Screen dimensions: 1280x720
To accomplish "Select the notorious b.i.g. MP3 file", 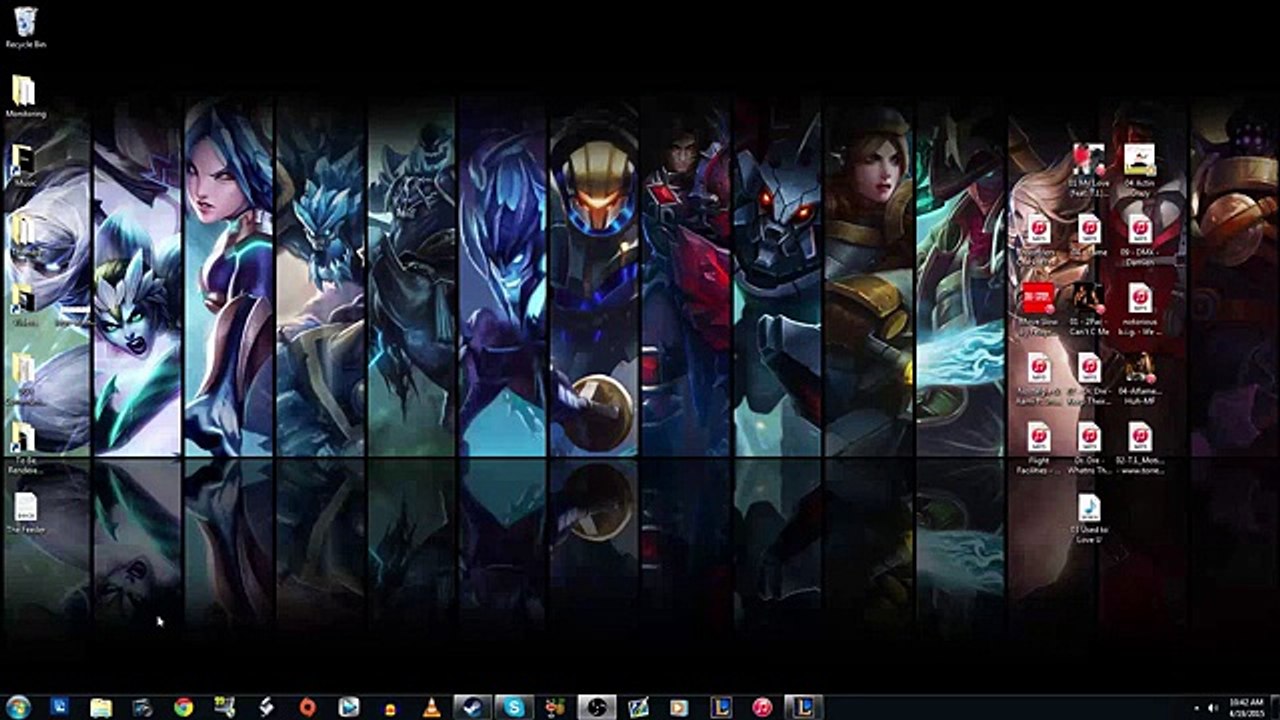I will click(1140, 307).
